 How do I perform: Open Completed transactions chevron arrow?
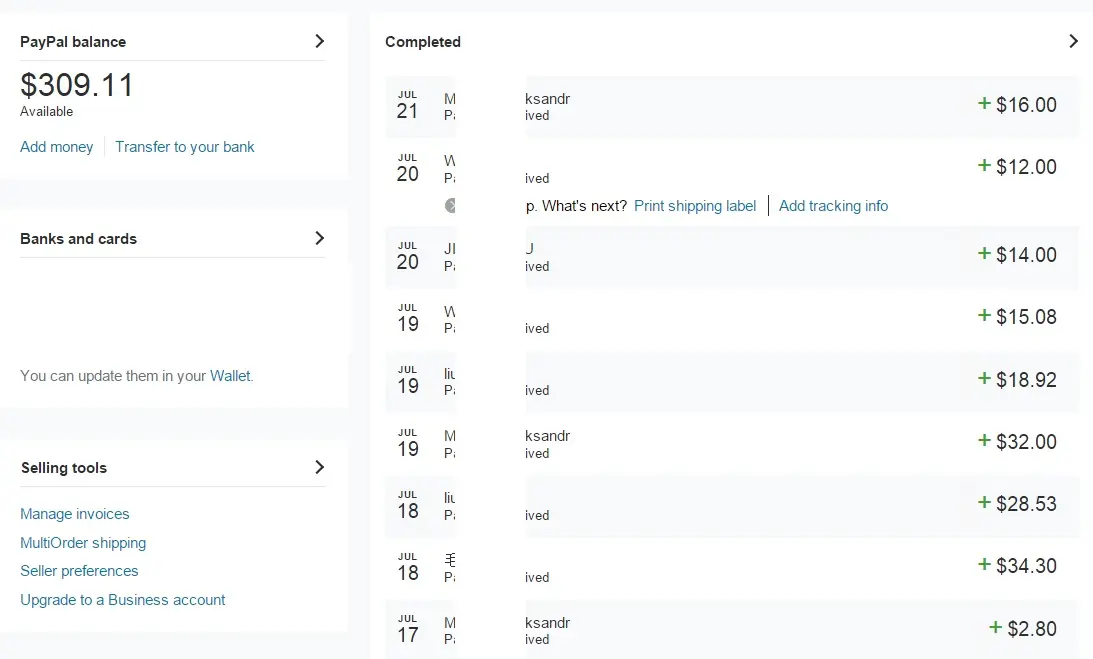click(x=1073, y=41)
